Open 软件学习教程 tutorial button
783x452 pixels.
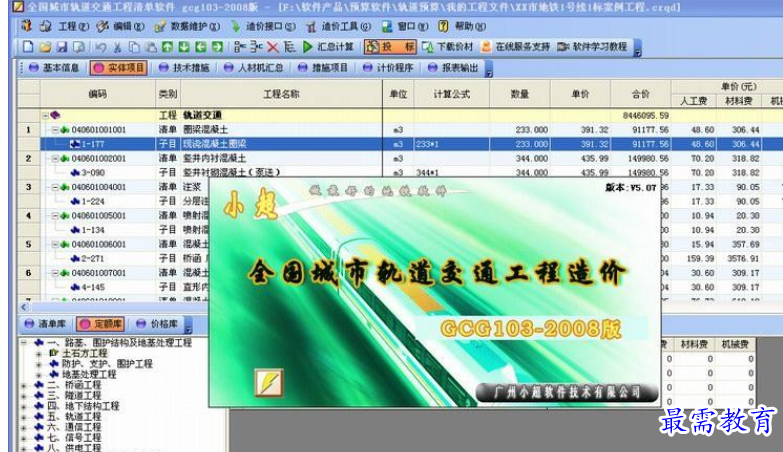[x=592, y=47]
